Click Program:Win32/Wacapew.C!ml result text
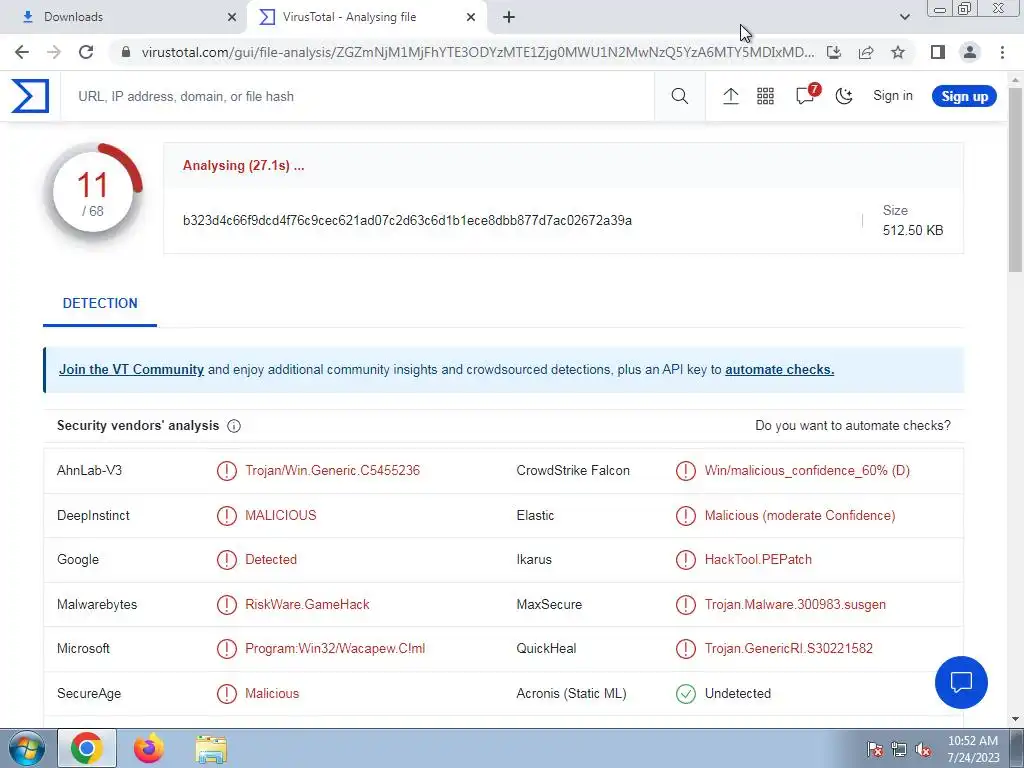 [x=335, y=648]
